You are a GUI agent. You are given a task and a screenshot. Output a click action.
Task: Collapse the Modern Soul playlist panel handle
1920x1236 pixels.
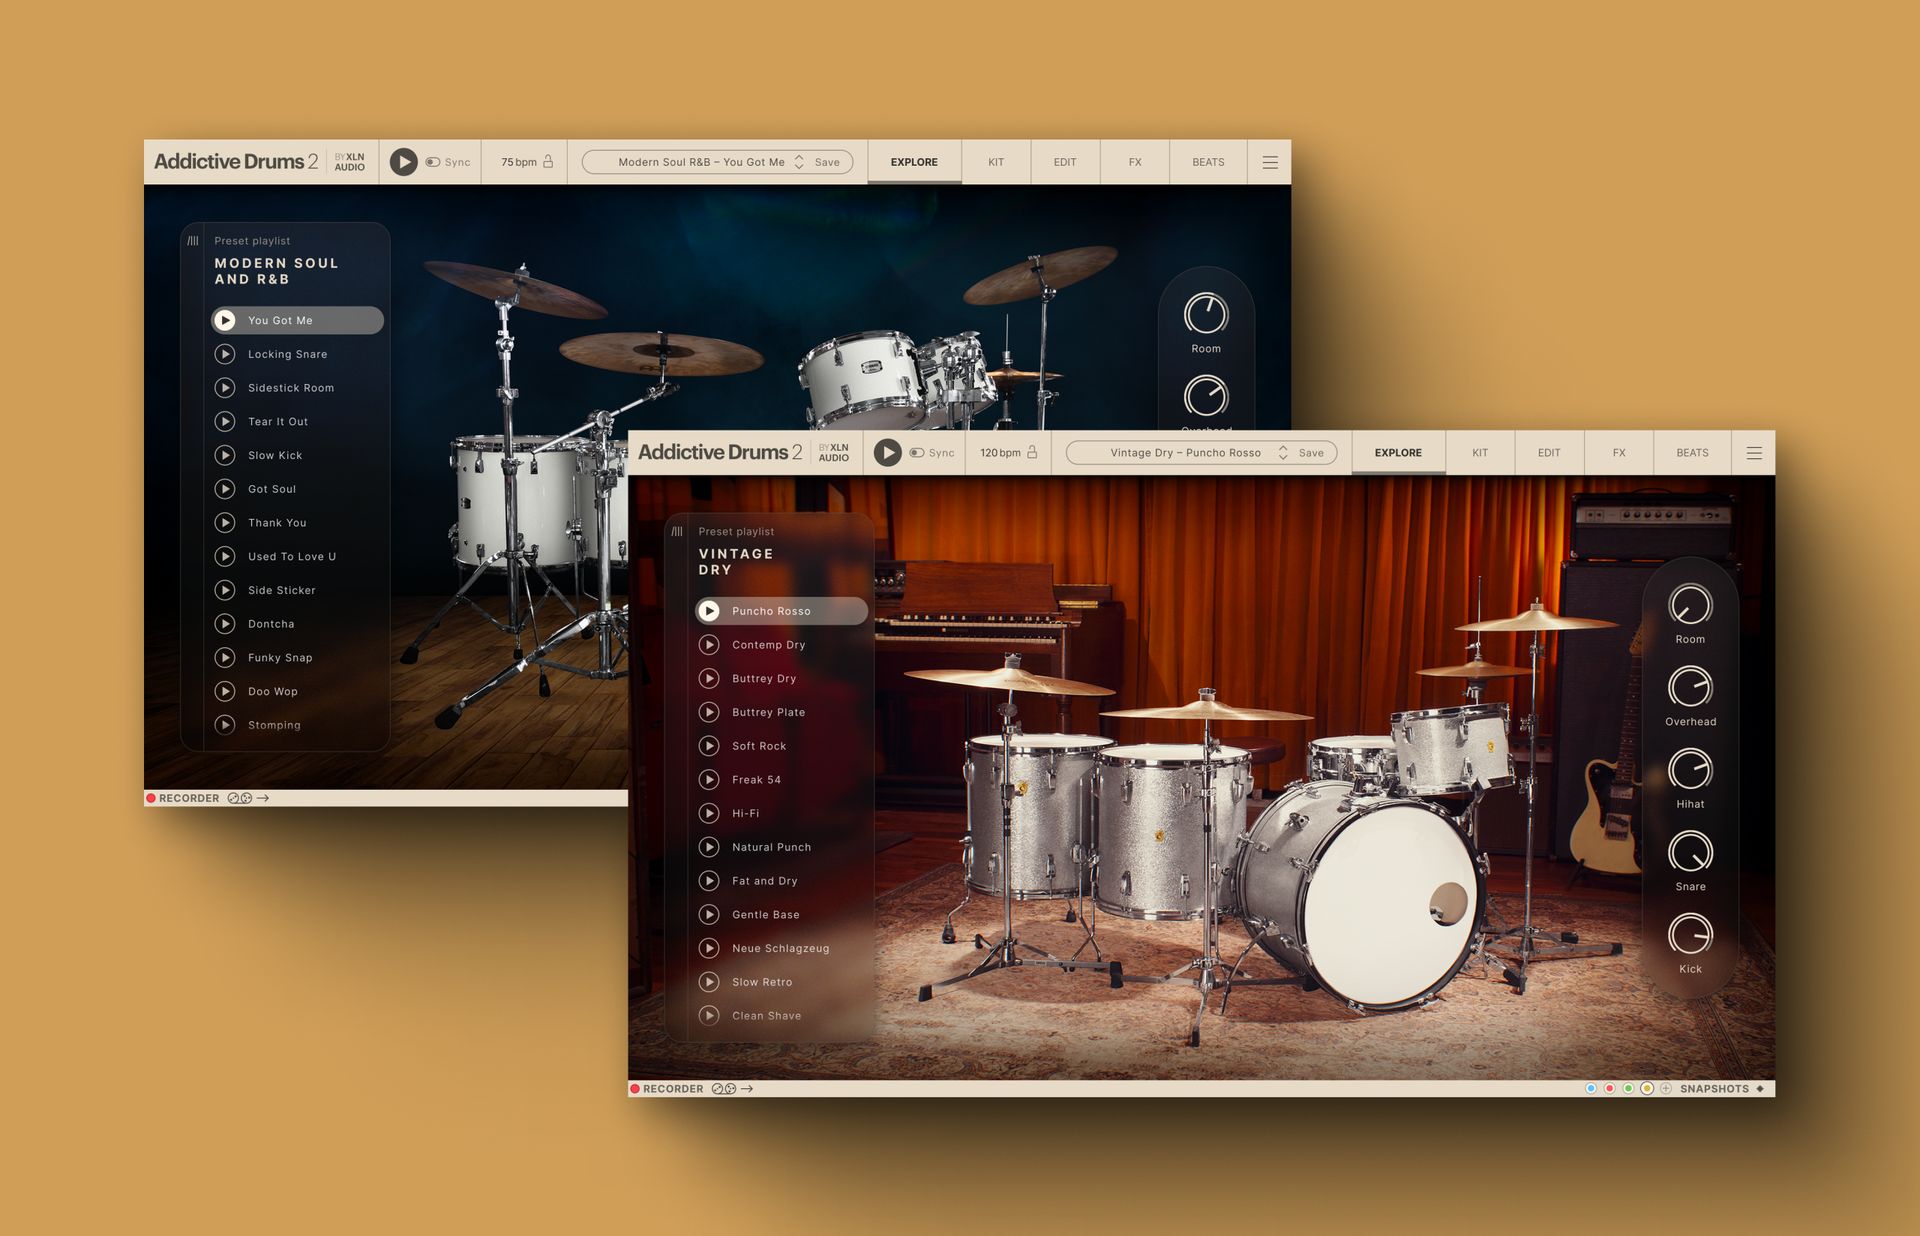tap(193, 240)
